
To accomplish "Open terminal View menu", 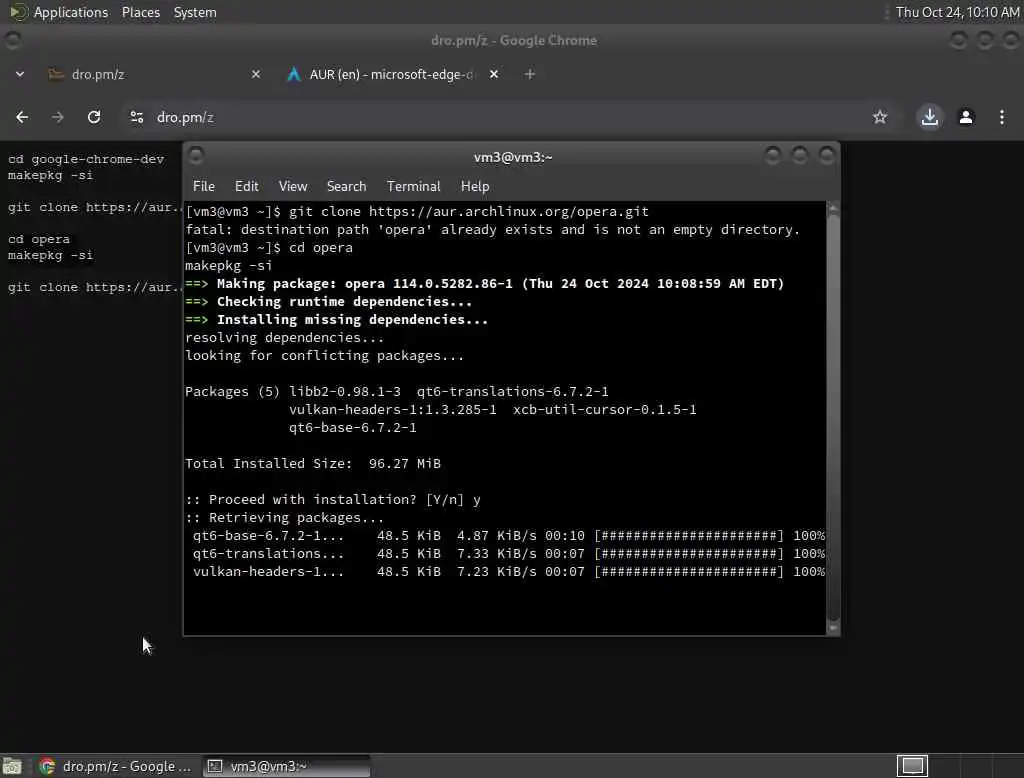I will (x=293, y=186).
